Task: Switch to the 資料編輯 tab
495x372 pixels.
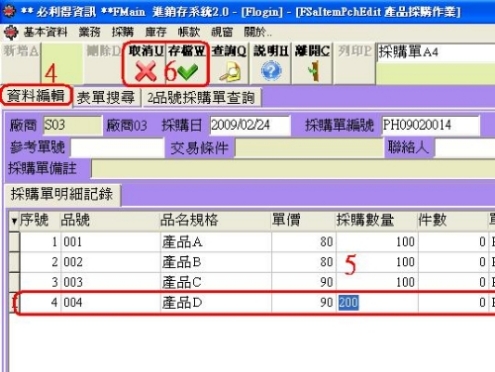Action: [x=36, y=96]
